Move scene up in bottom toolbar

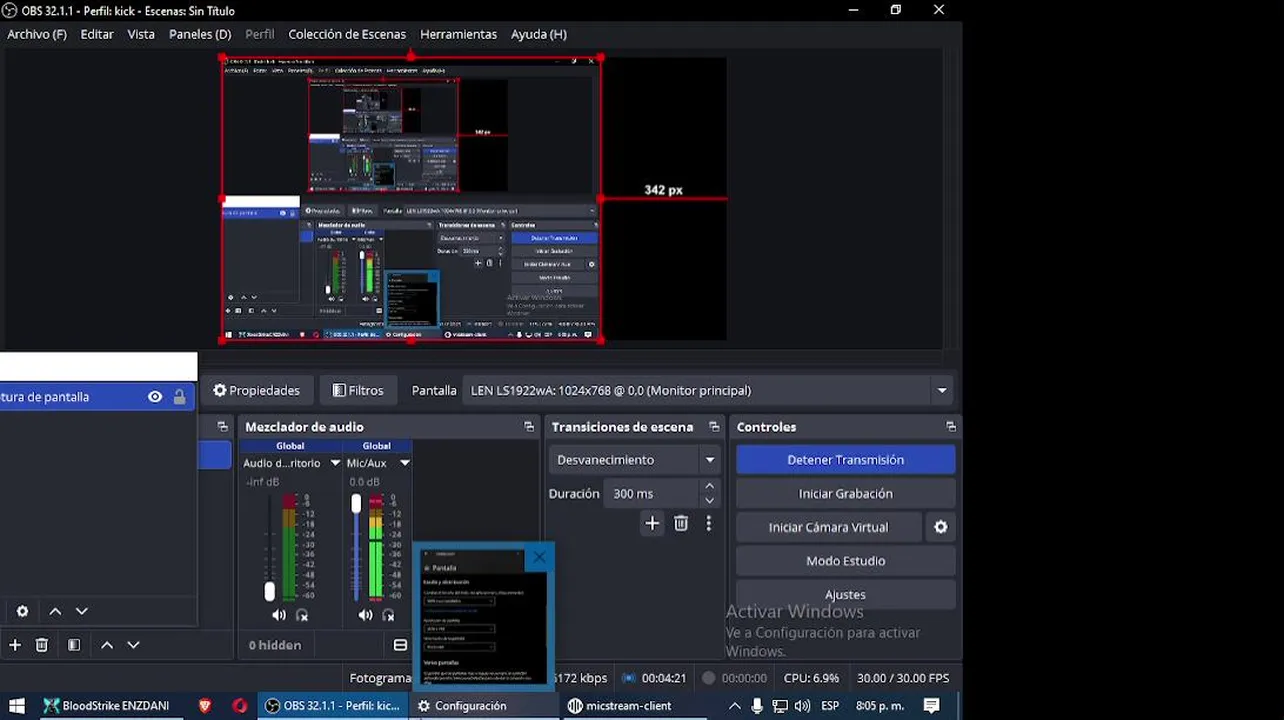(107, 645)
